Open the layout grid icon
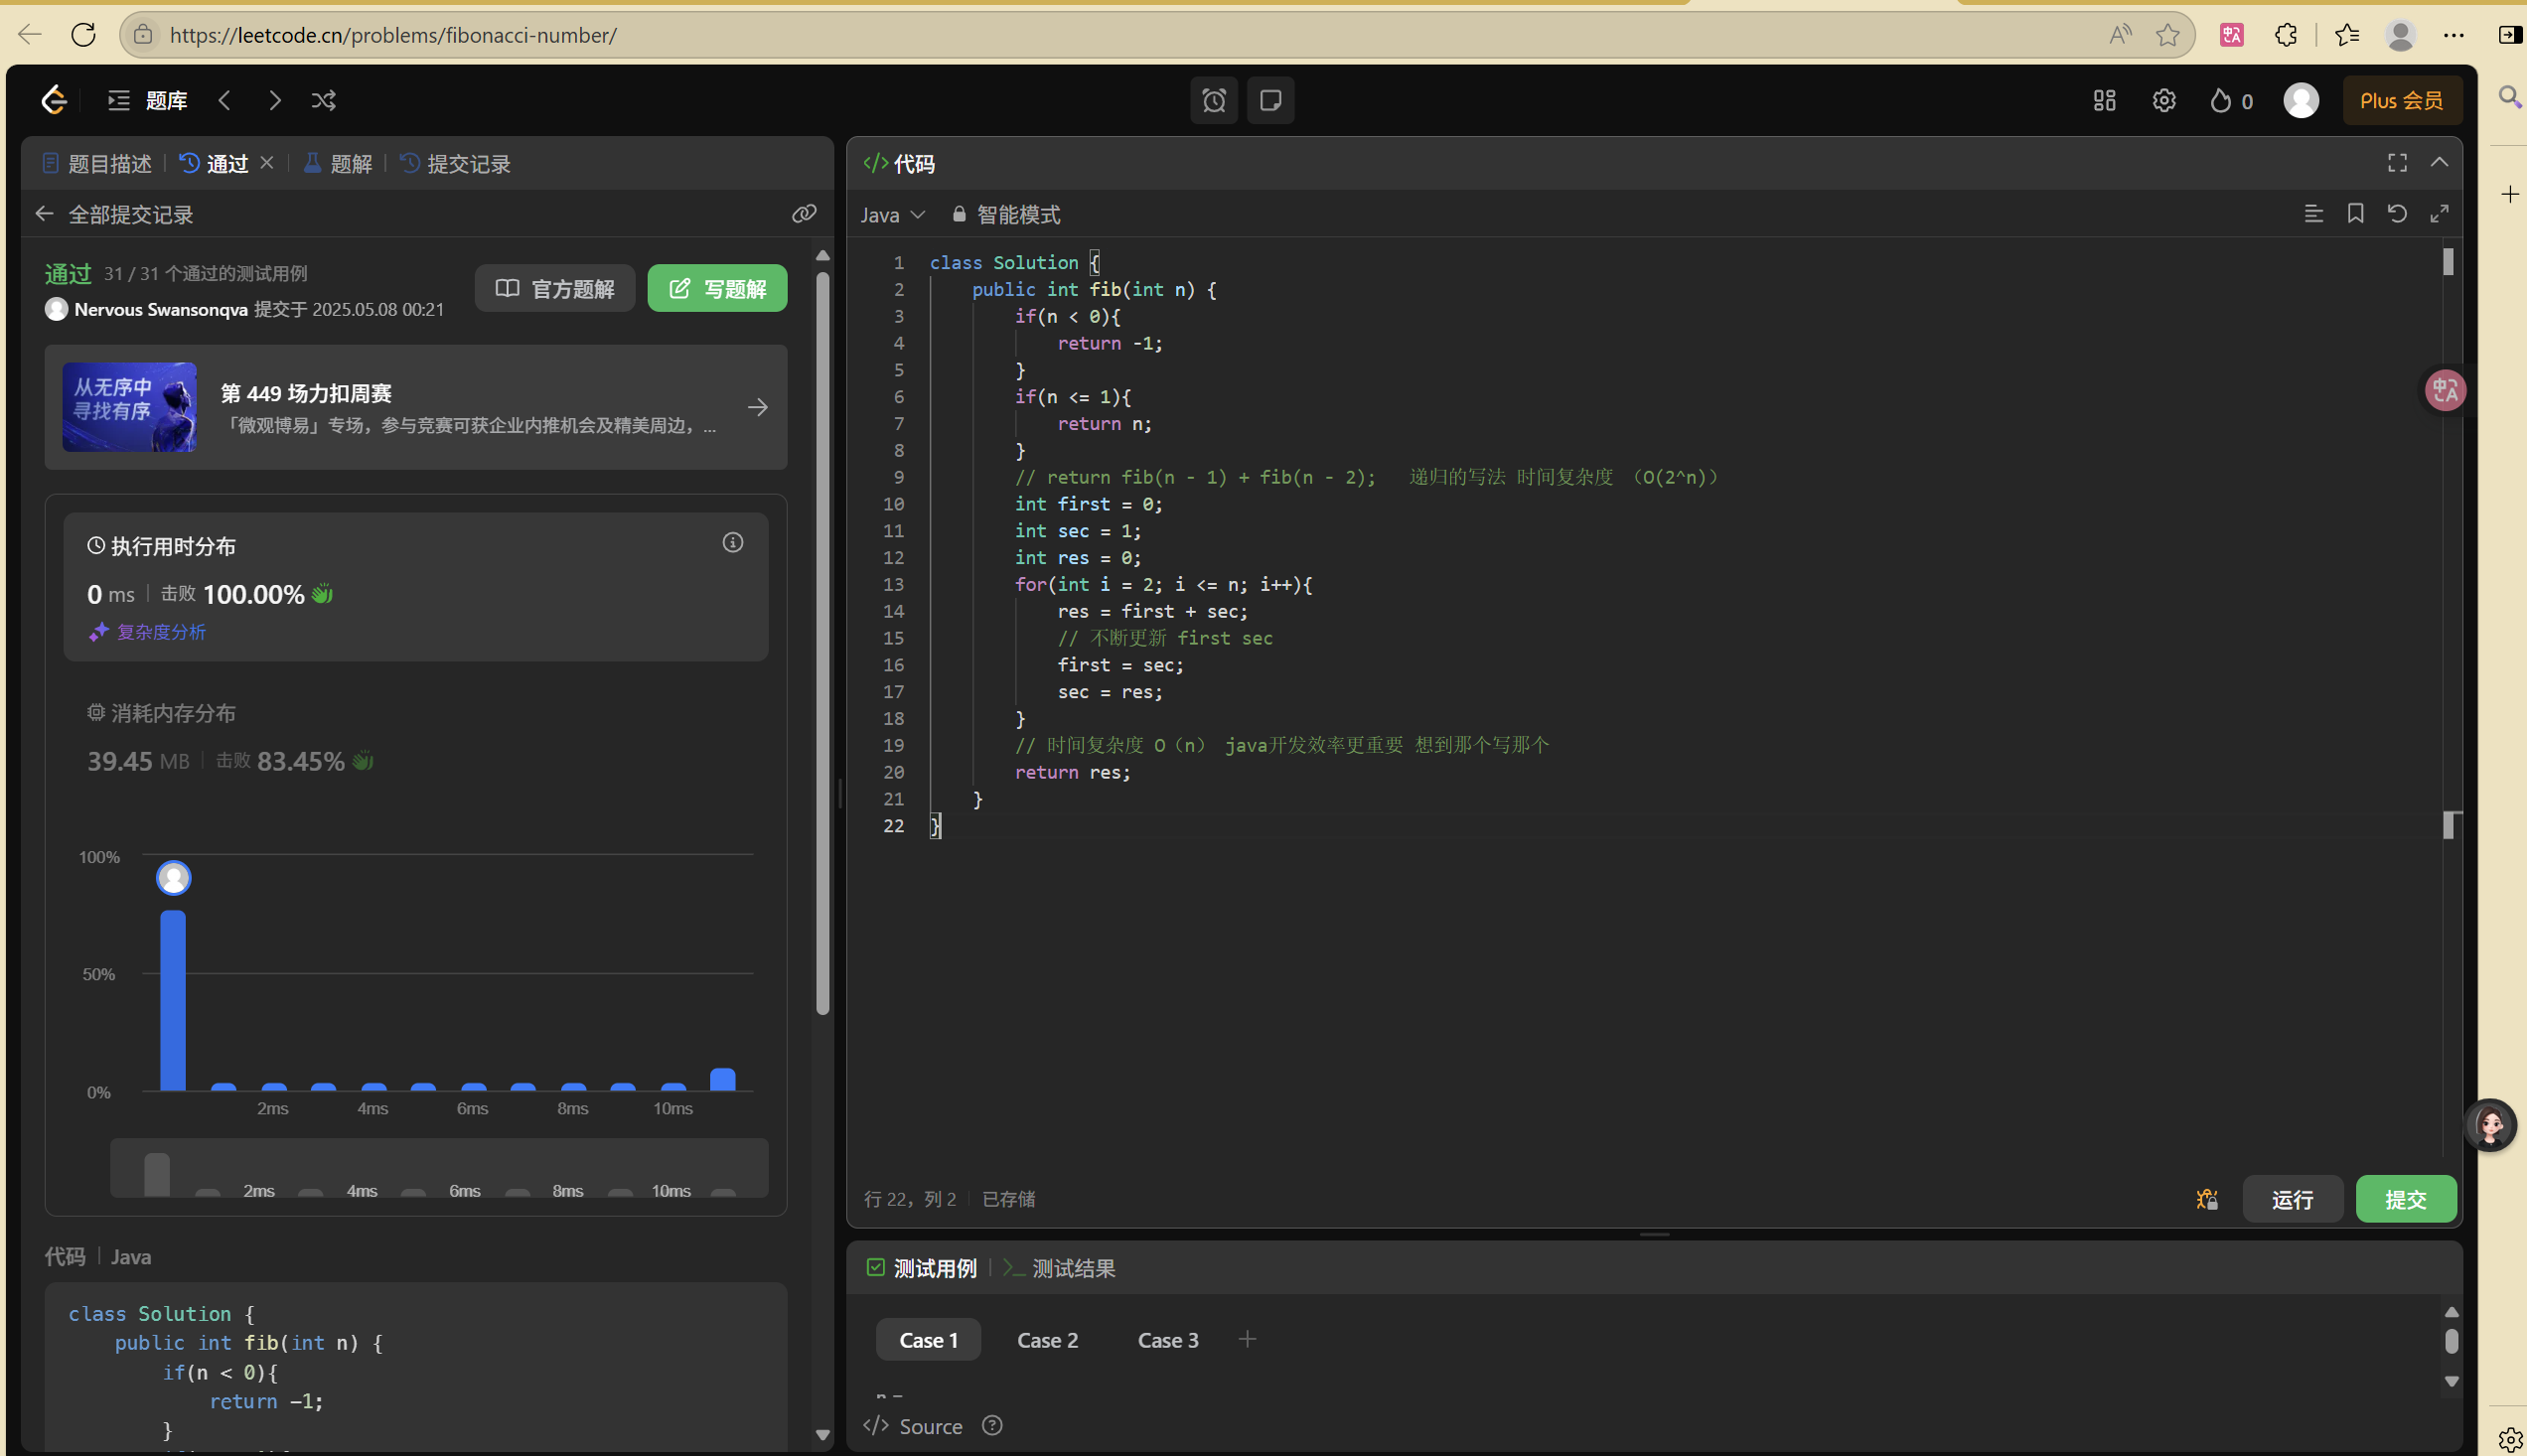The height and width of the screenshot is (1456, 2527). tap(2104, 100)
